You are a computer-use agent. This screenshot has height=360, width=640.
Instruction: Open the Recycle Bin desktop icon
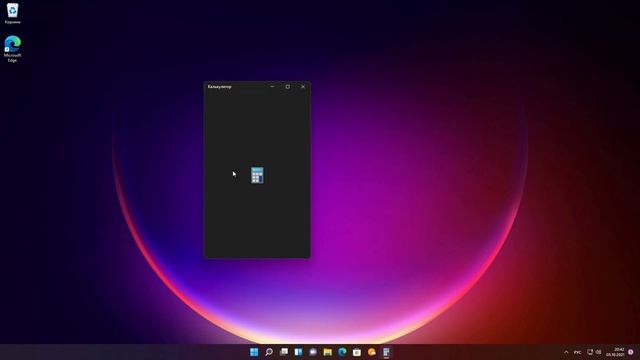coord(13,13)
